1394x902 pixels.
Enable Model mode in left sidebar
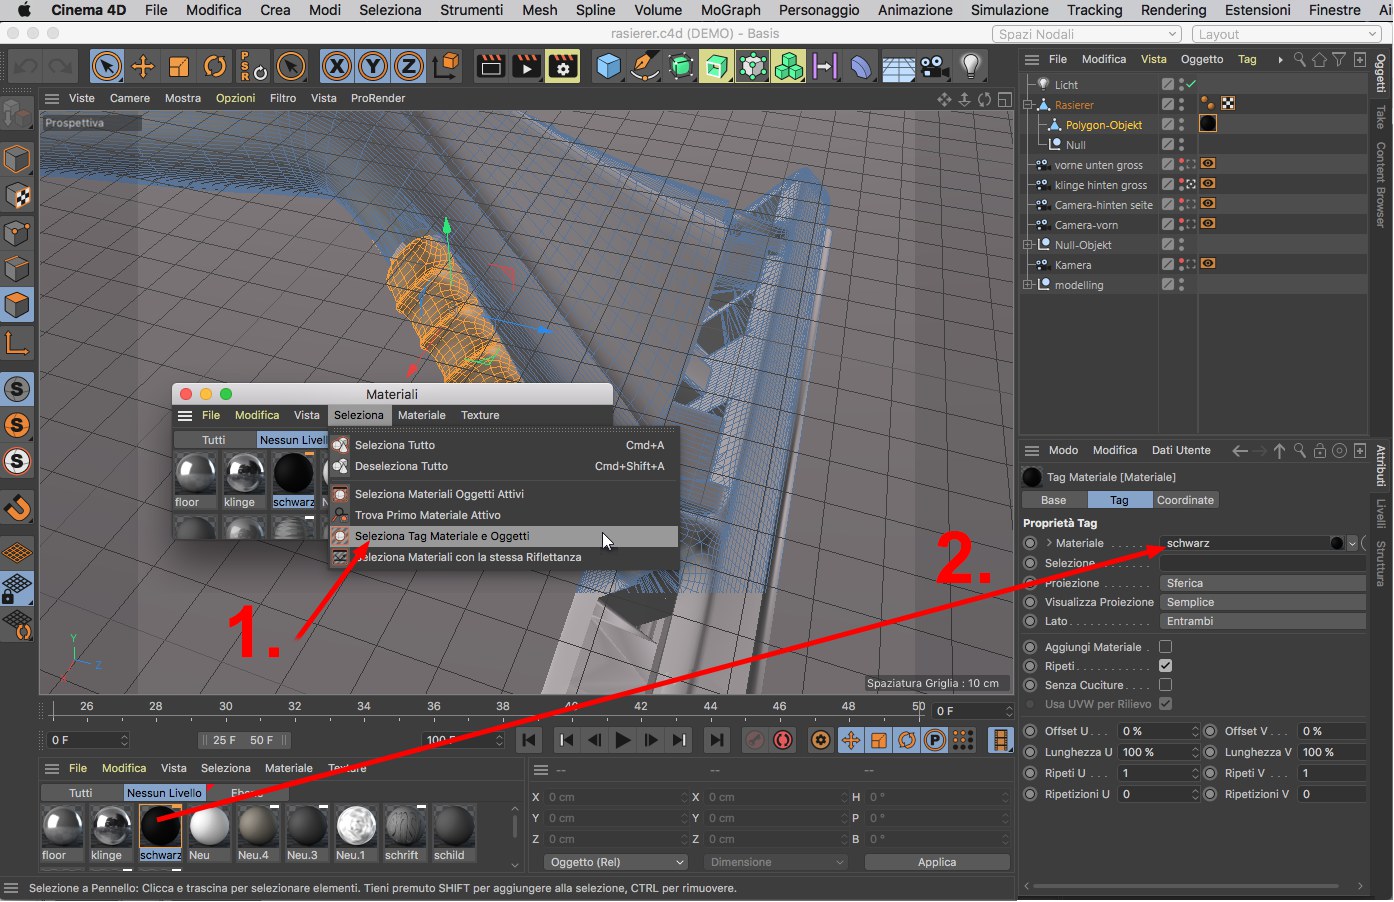(x=17, y=159)
